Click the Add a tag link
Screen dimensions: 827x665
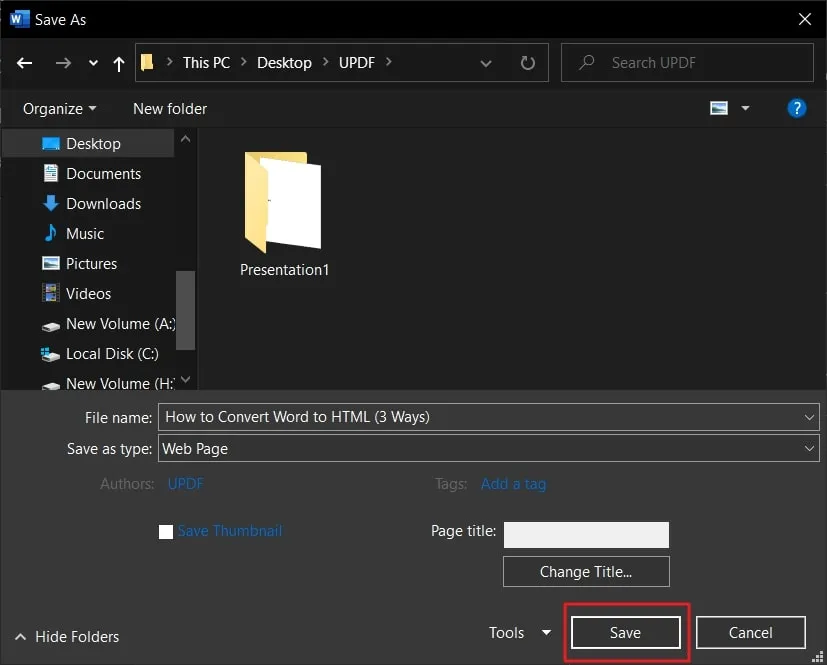pyautogui.click(x=513, y=484)
